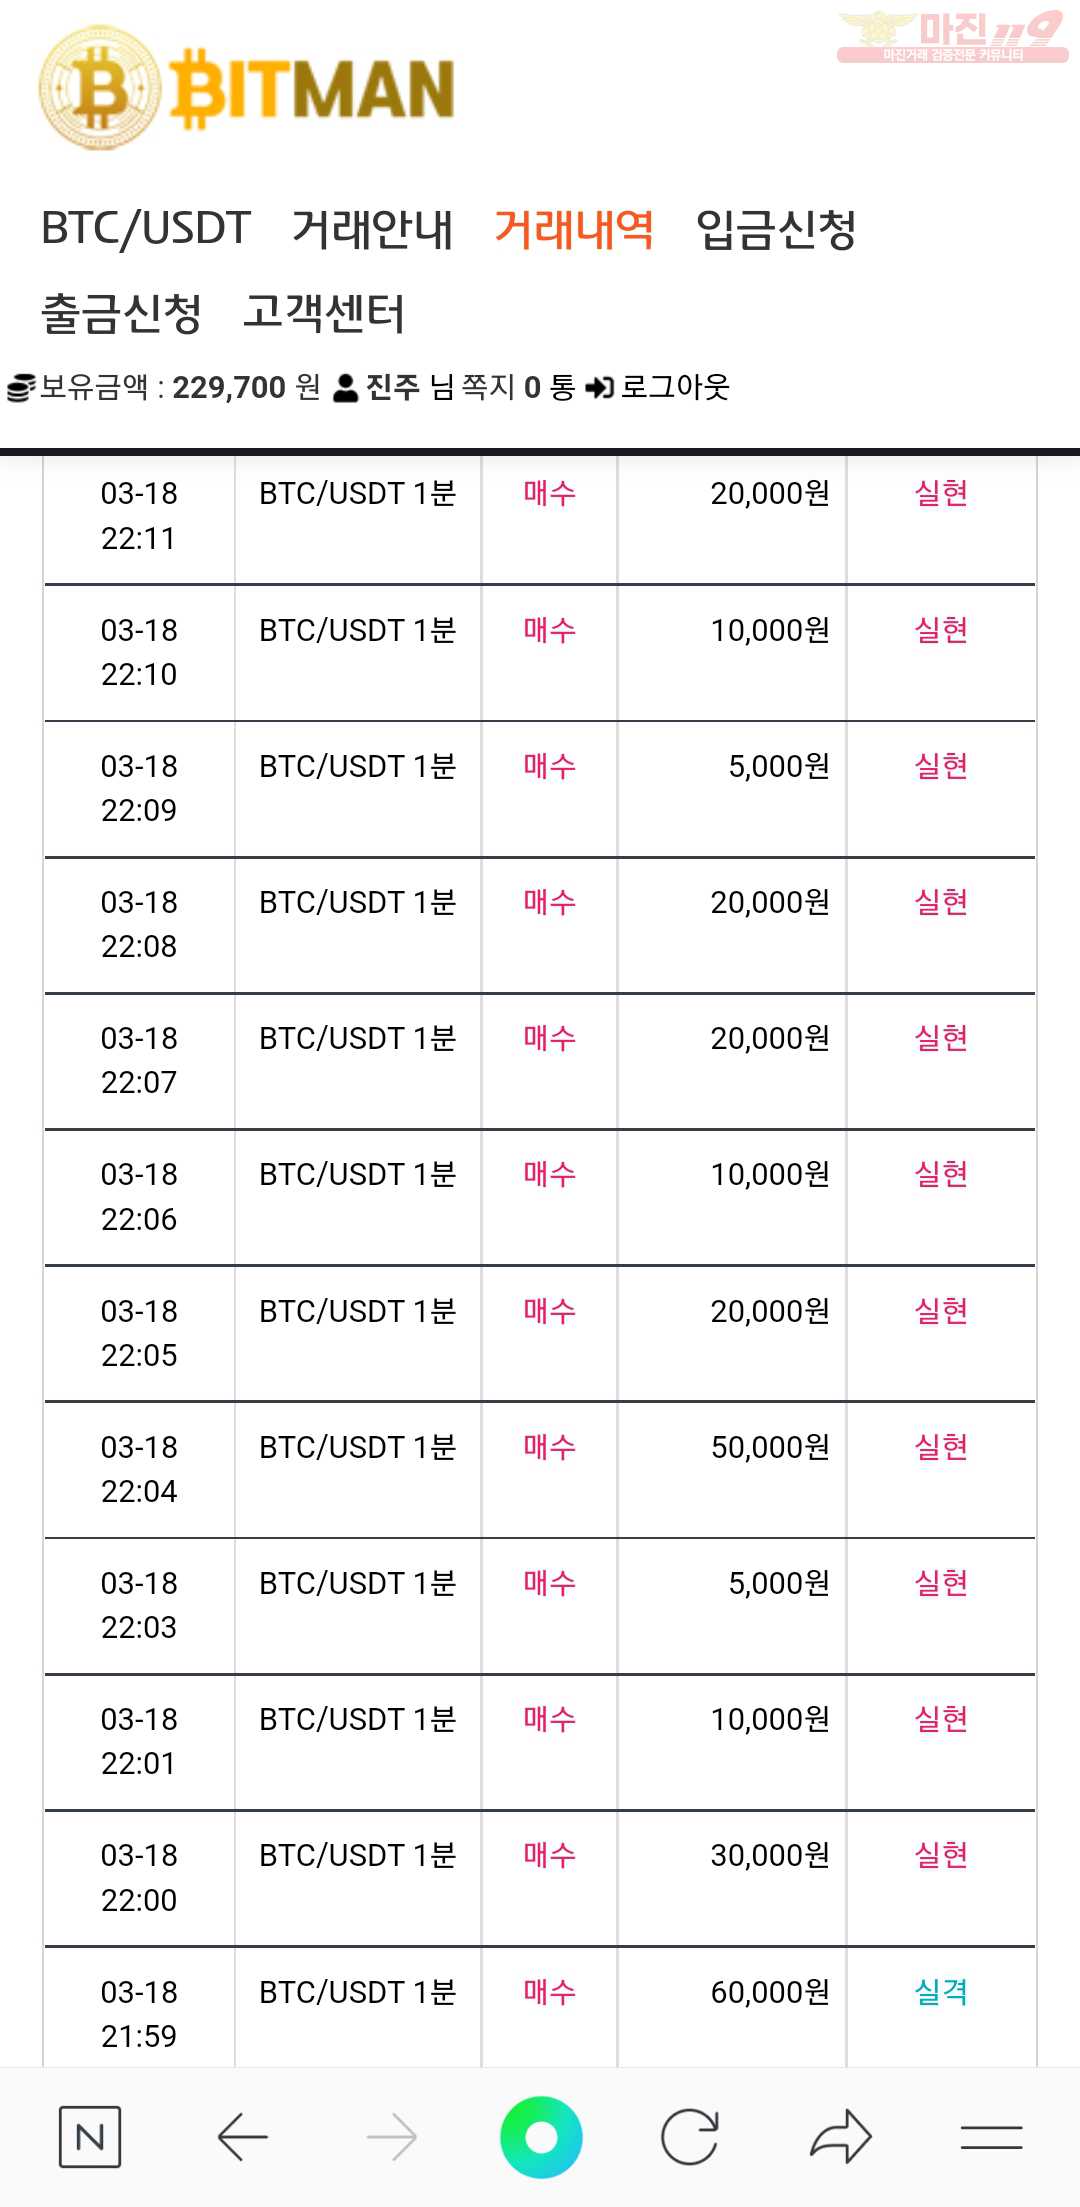Open the 거래안내 menu item
Viewport: 1080px width, 2207px height.
coord(373,229)
